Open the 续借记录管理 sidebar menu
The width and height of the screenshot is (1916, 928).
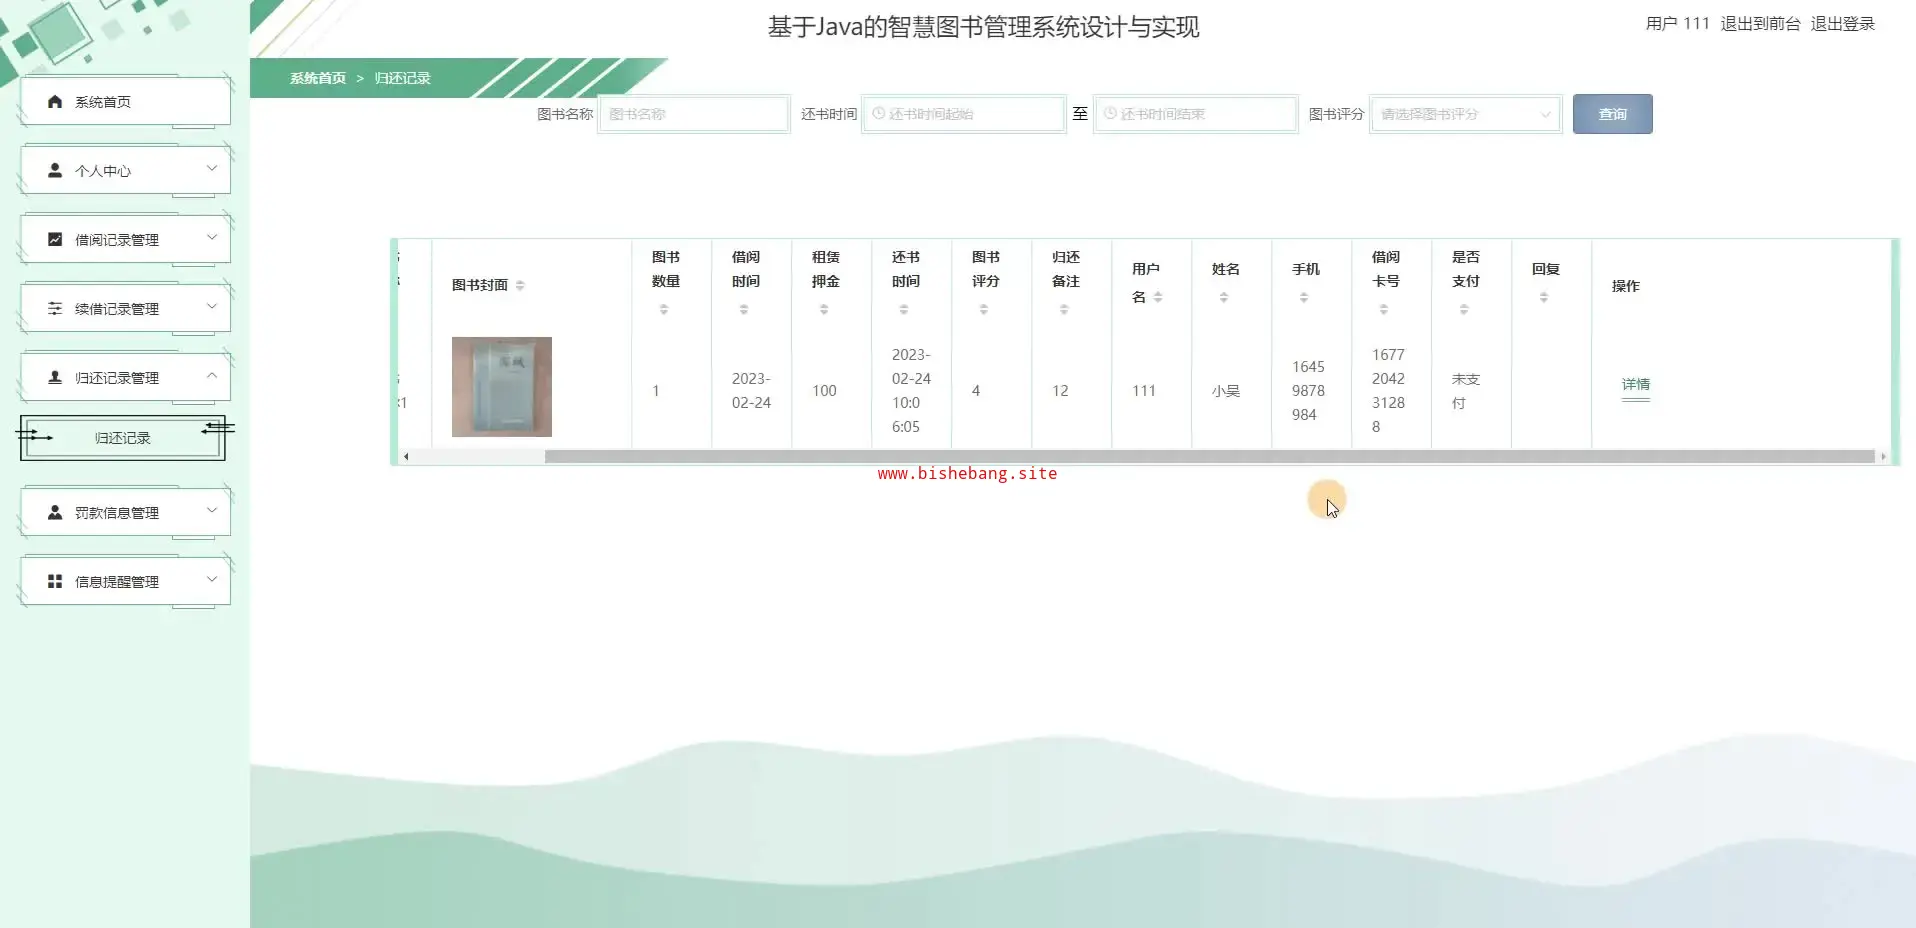coord(125,309)
